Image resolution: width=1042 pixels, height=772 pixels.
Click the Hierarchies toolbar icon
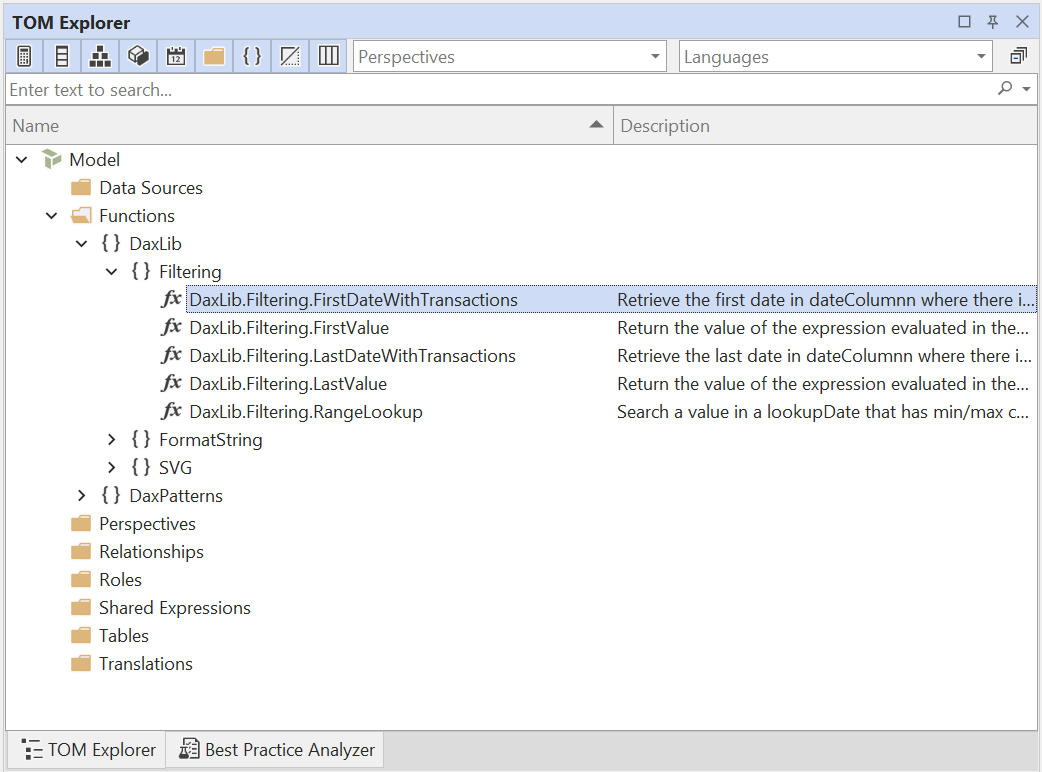pos(99,55)
